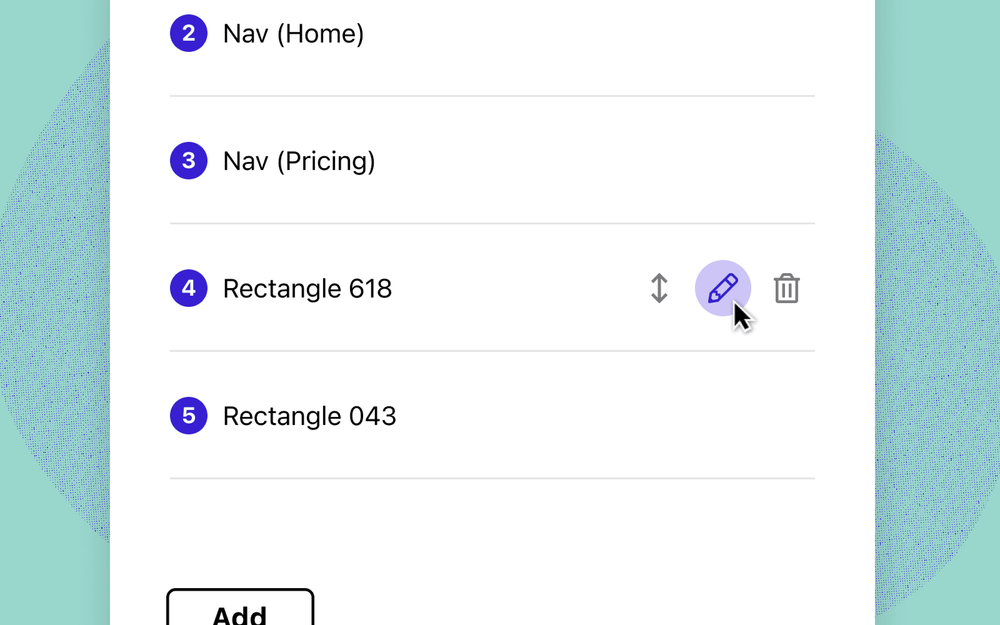The height and width of the screenshot is (625, 1000).
Task: Click the numbered badge 2 beside Nav (Home)
Action: coord(188,33)
